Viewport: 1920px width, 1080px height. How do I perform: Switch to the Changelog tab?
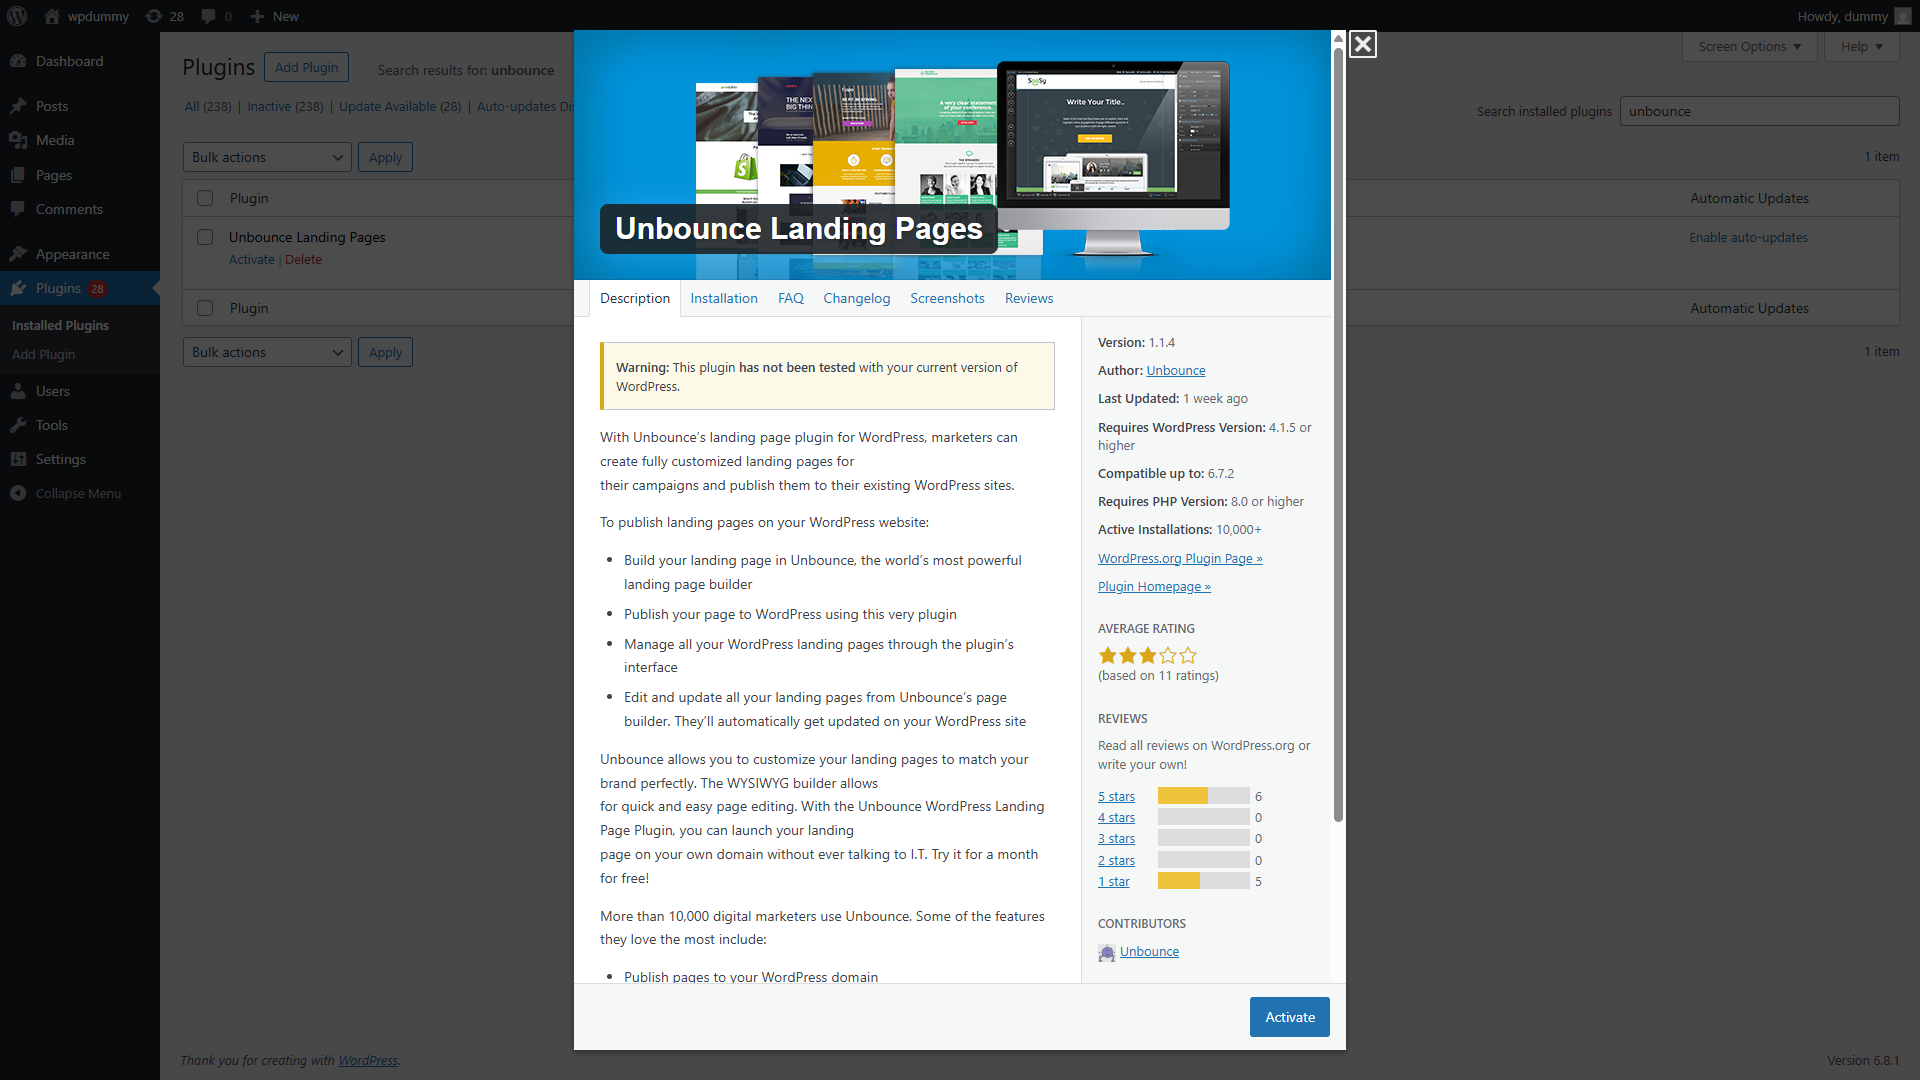pyautogui.click(x=857, y=298)
